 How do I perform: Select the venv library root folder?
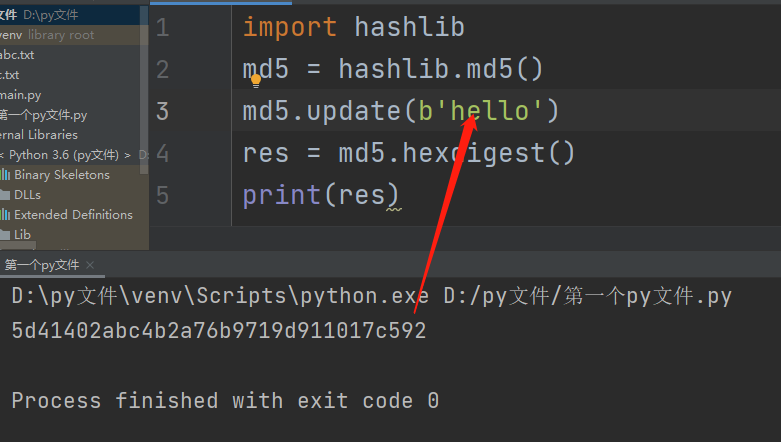[47, 35]
